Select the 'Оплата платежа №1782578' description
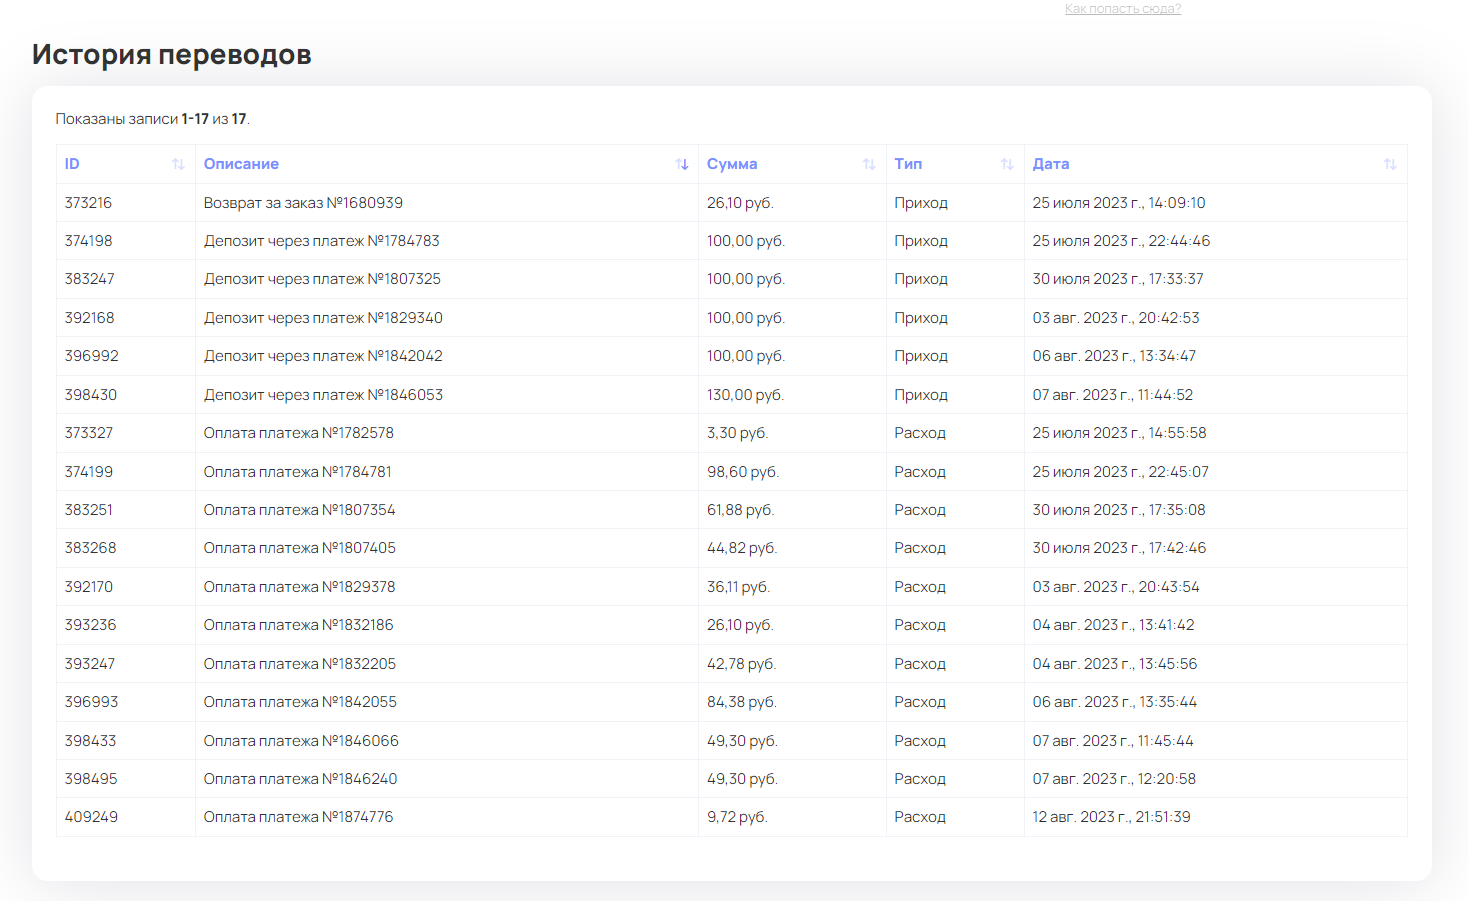 pyautogui.click(x=298, y=433)
